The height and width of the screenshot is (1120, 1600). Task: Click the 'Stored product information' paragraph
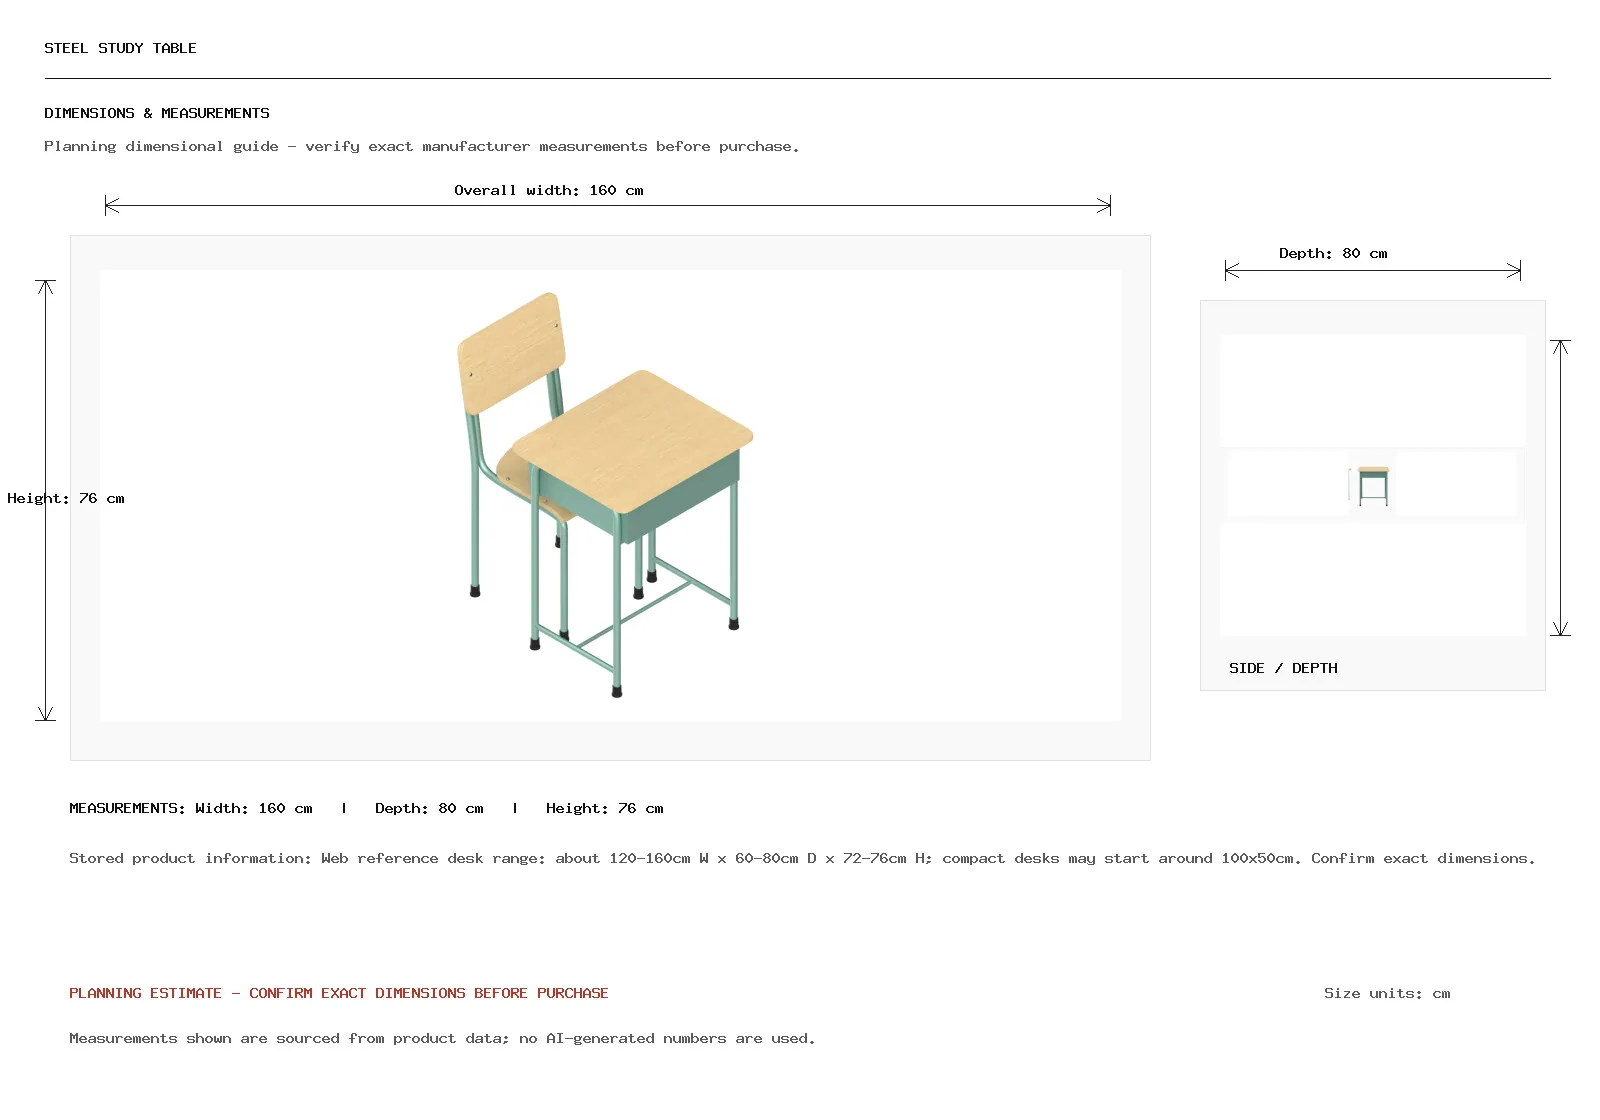pyautogui.click(x=802, y=858)
